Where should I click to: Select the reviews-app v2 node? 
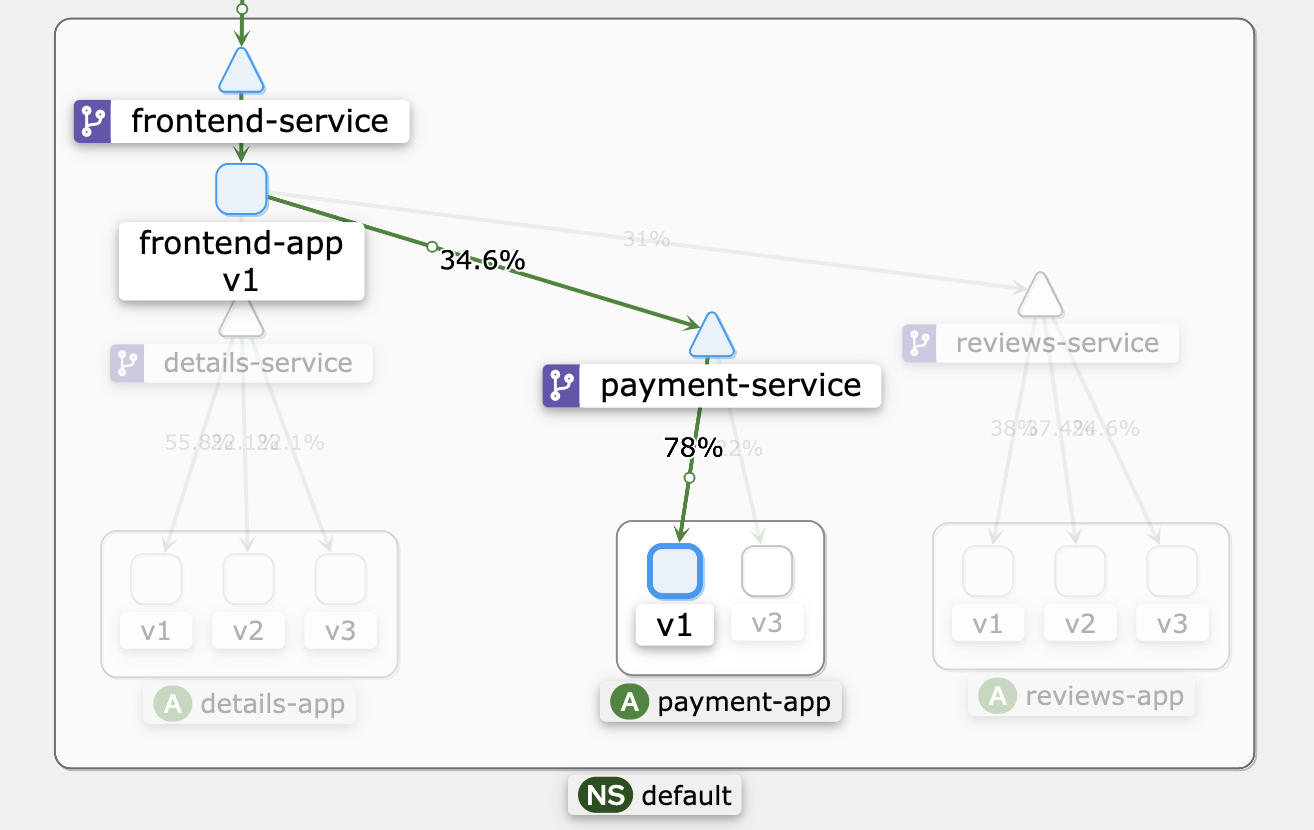[x=1080, y=572]
